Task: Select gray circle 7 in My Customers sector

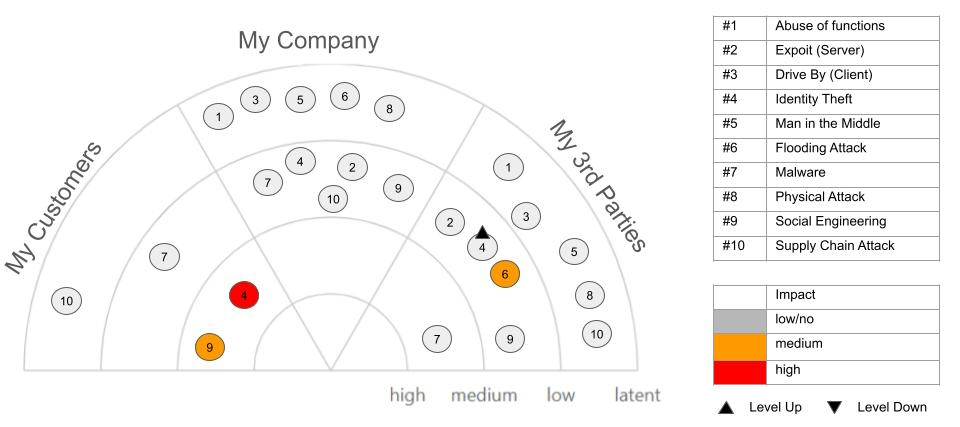Action: point(164,257)
